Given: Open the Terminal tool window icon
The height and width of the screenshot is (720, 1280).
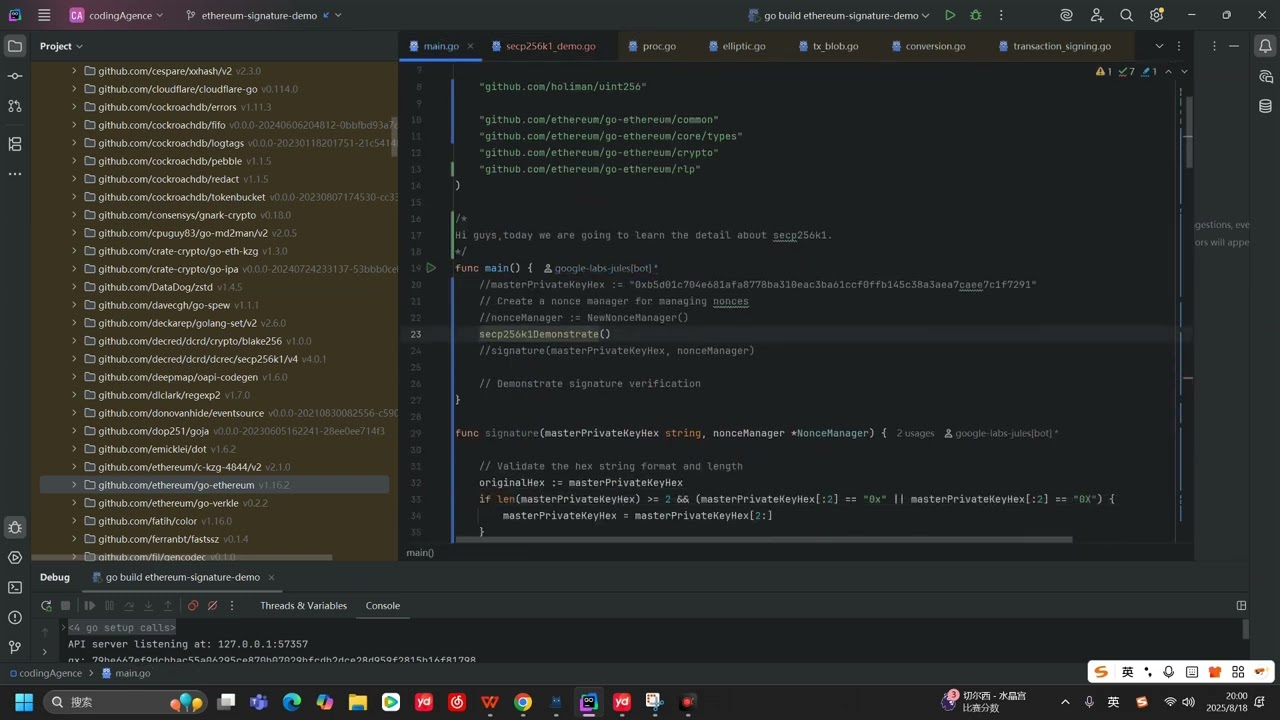Looking at the screenshot, I should coord(14,588).
